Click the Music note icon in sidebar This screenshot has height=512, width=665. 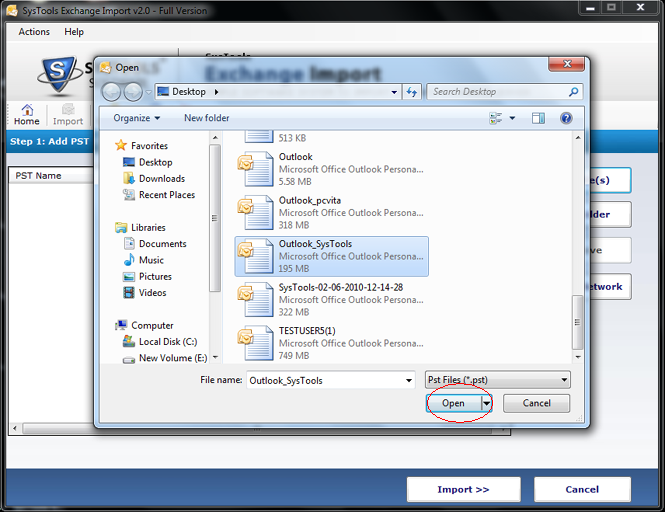click(129, 260)
